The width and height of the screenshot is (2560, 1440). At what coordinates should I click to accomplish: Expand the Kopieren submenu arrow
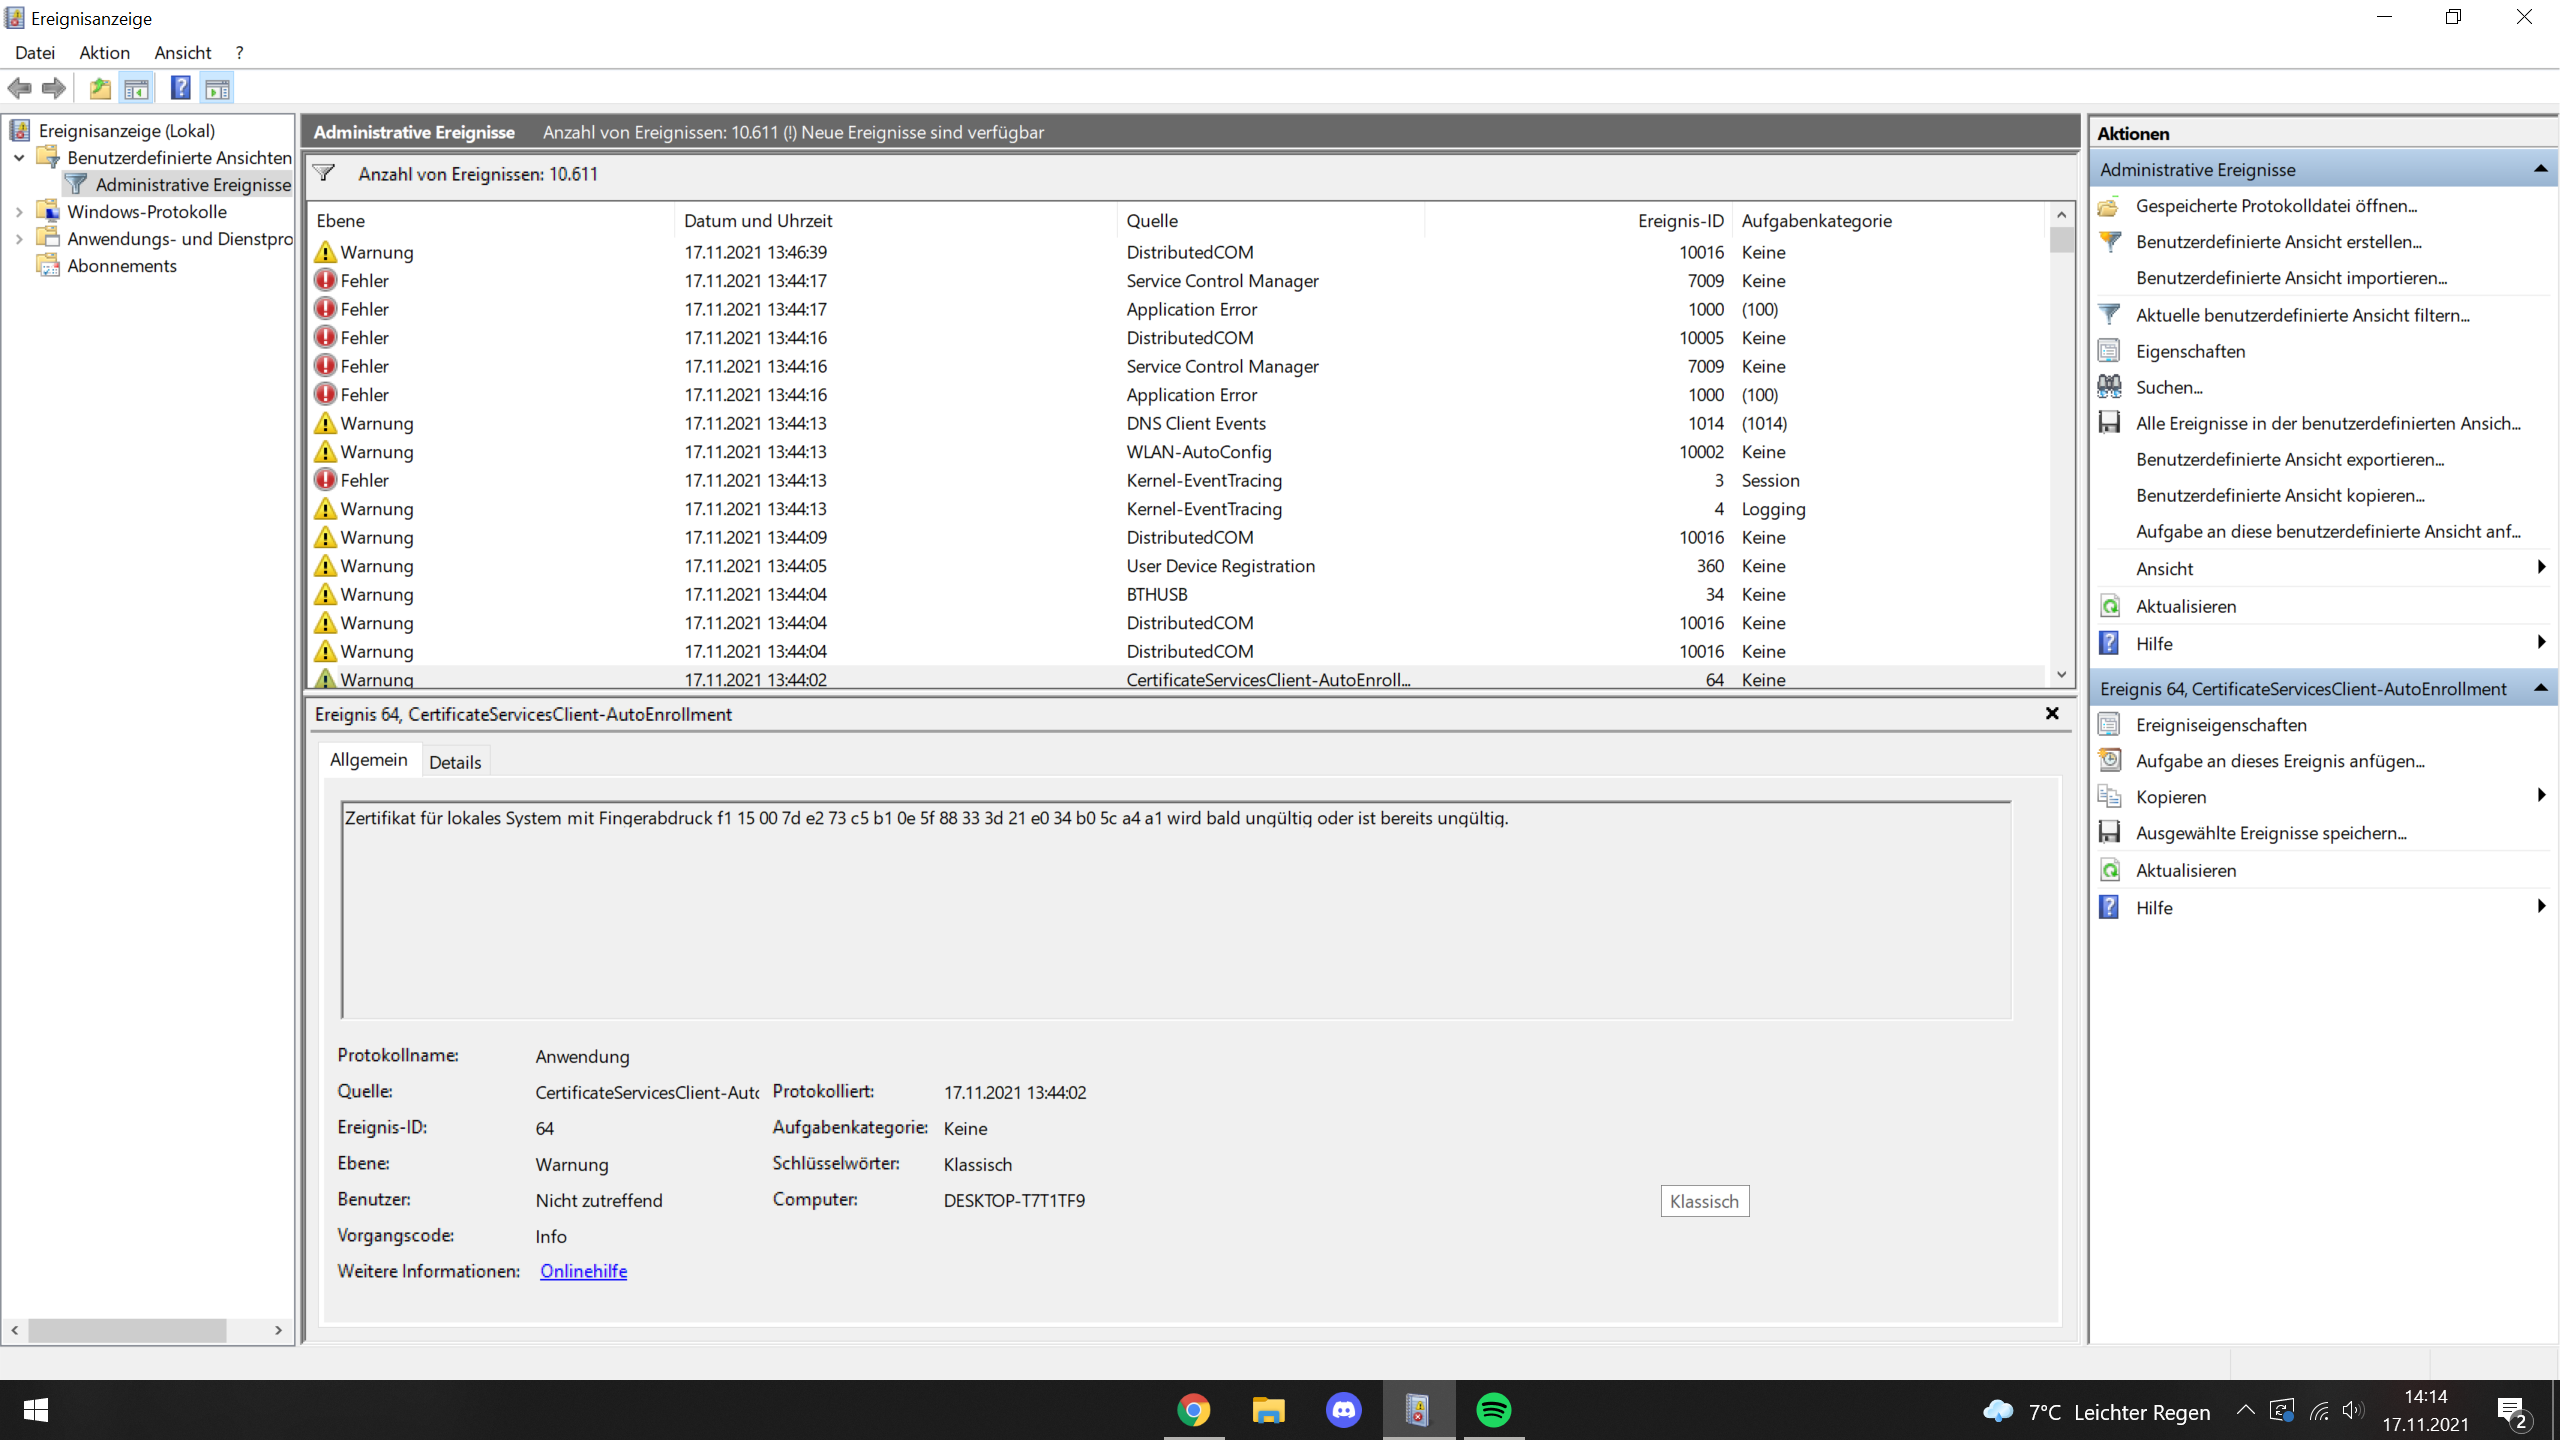[2540, 796]
